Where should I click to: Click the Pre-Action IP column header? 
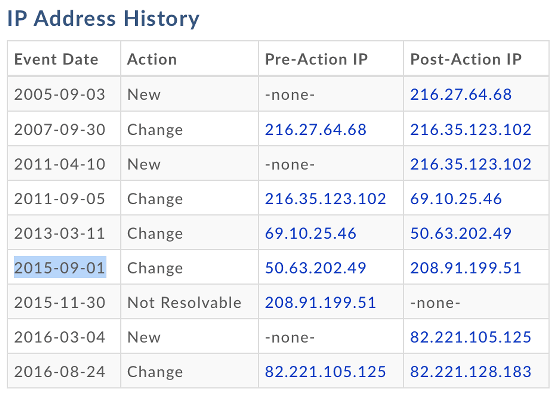(x=316, y=59)
